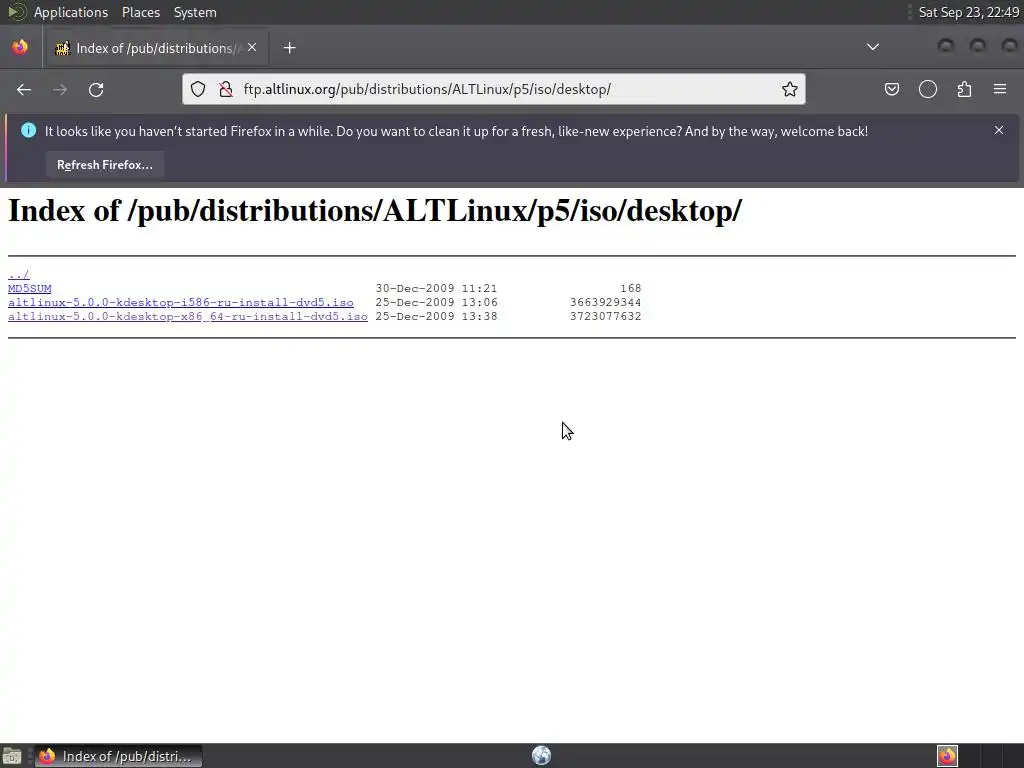This screenshot has height=768, width=1024.
Task: Reload the current page
Action: (96, 89)
